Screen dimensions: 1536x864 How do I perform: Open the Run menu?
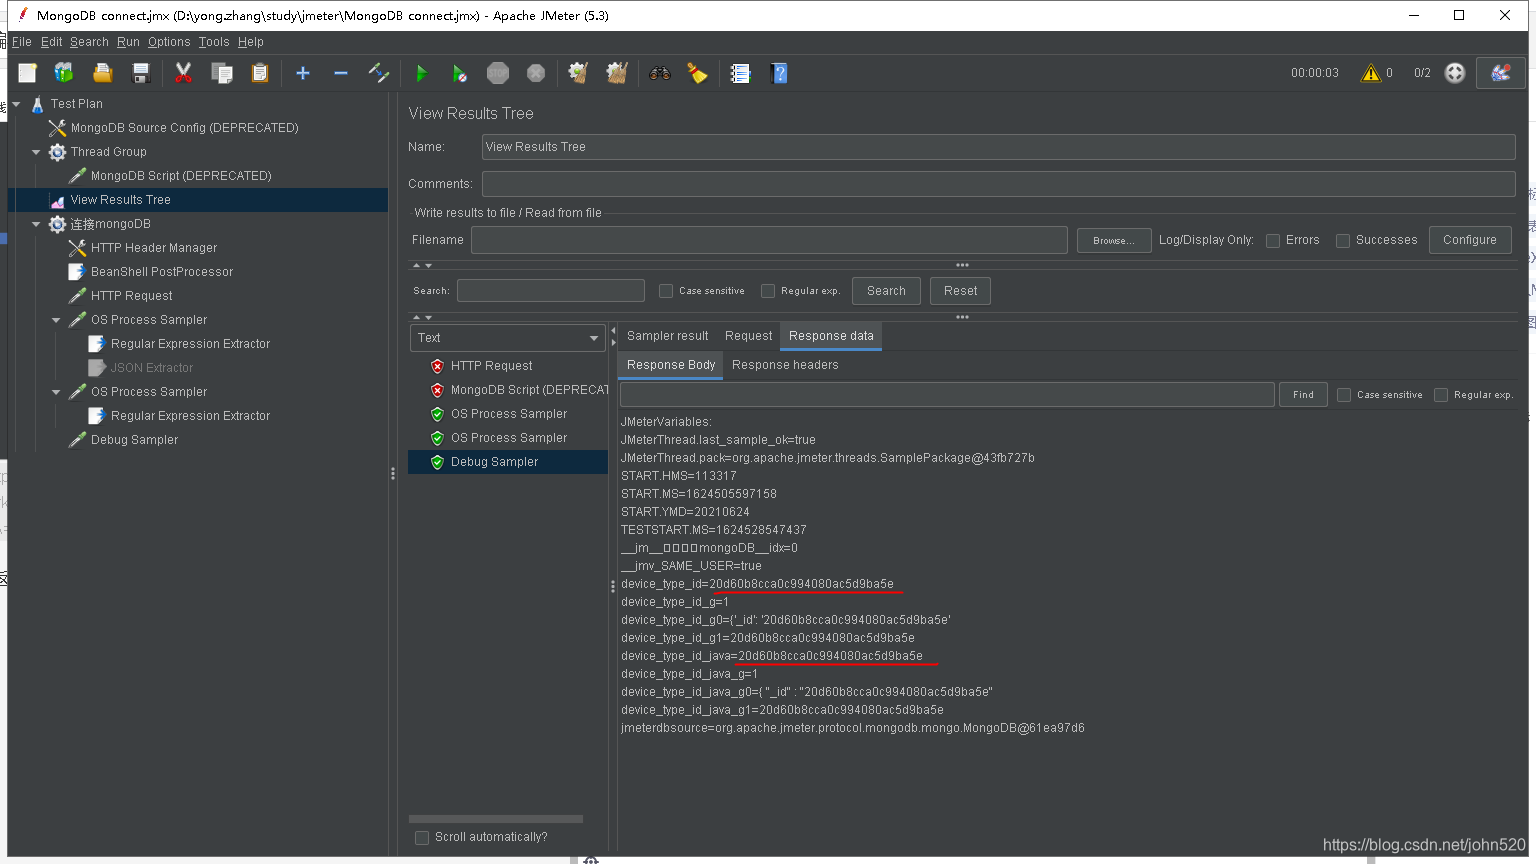pyautogui.click(x=128, y=42)
